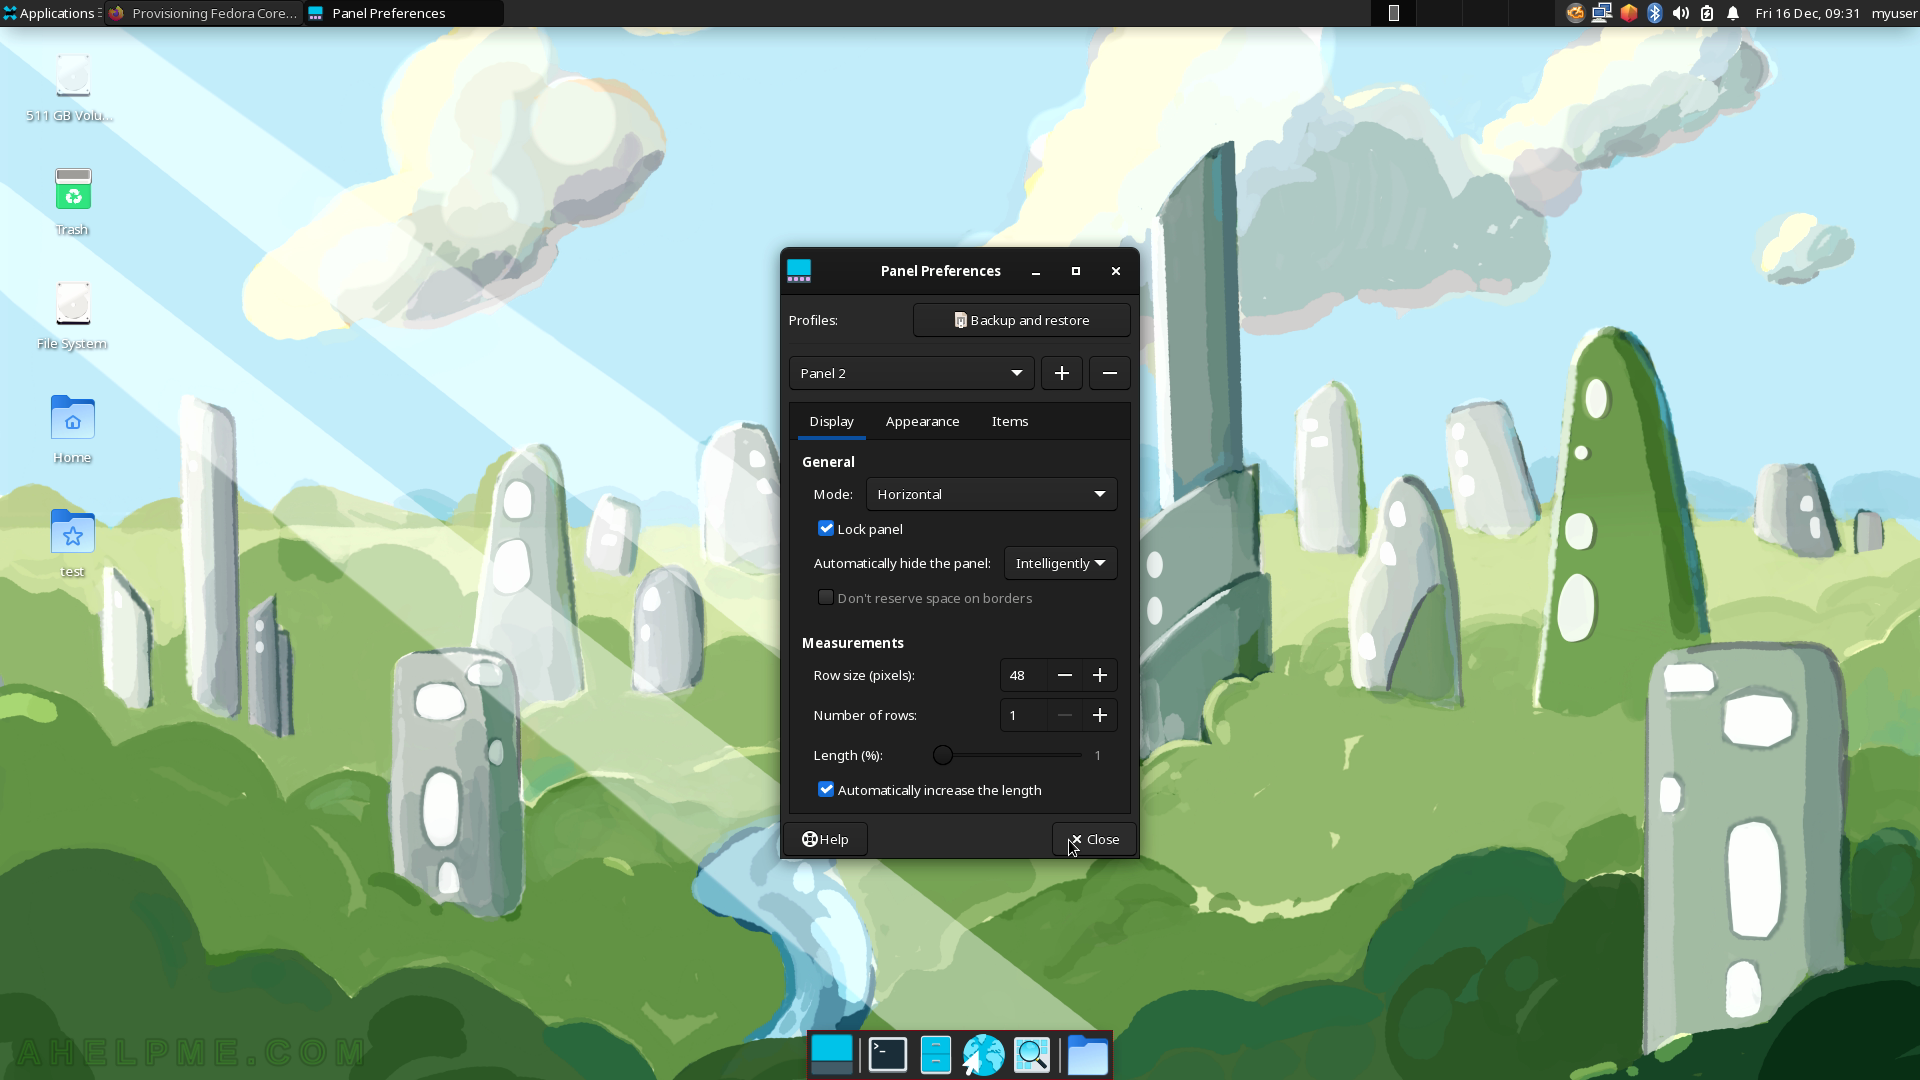Increase Number of rows with plus stepper

coord(1100,715)
